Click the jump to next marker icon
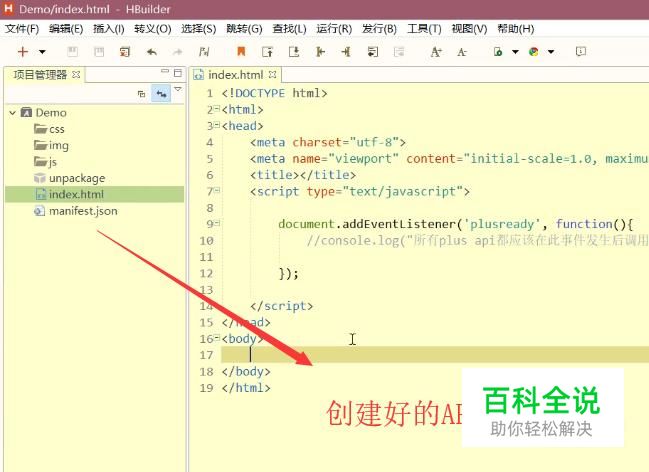The image size is (649, 472). (x=294, y=52)
